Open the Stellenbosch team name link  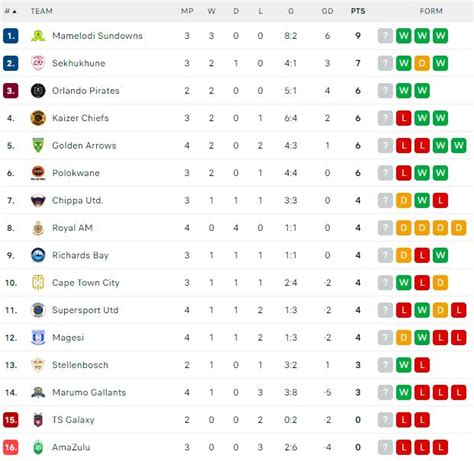coord(80,365)
